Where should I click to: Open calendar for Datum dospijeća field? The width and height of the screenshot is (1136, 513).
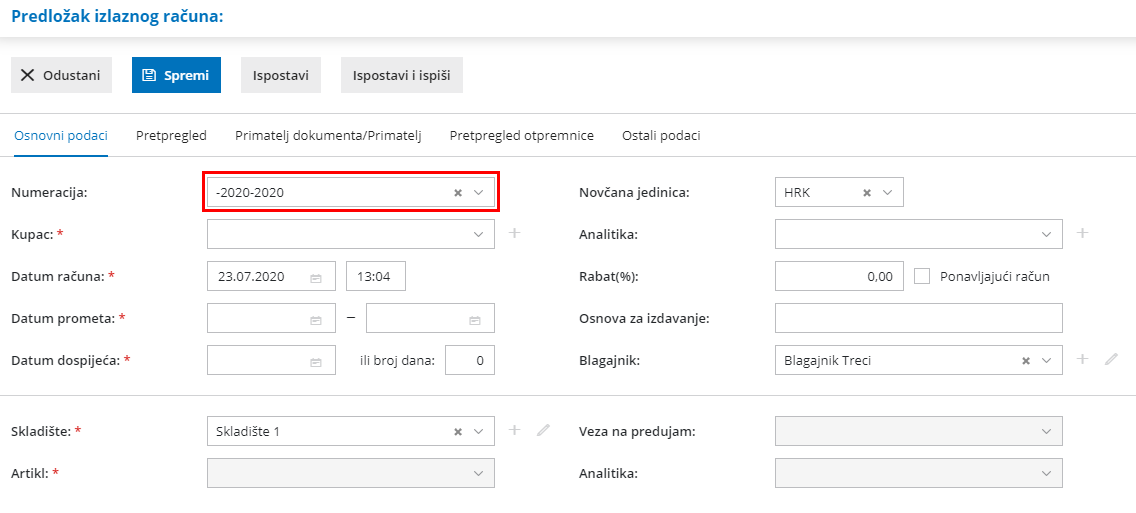[x=316, y=361]
